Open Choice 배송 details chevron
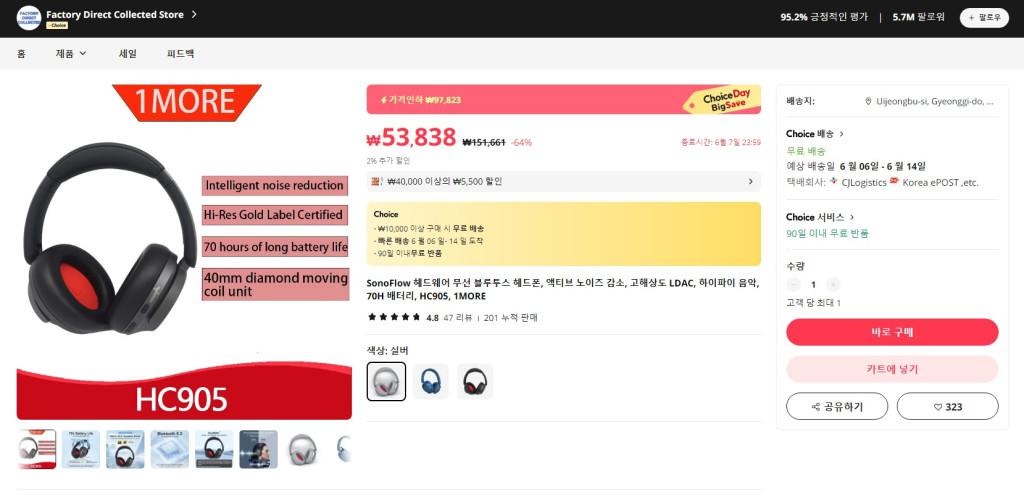Image resolution: width=1024 pixels, height=500 pixels. tap(841, 134)
